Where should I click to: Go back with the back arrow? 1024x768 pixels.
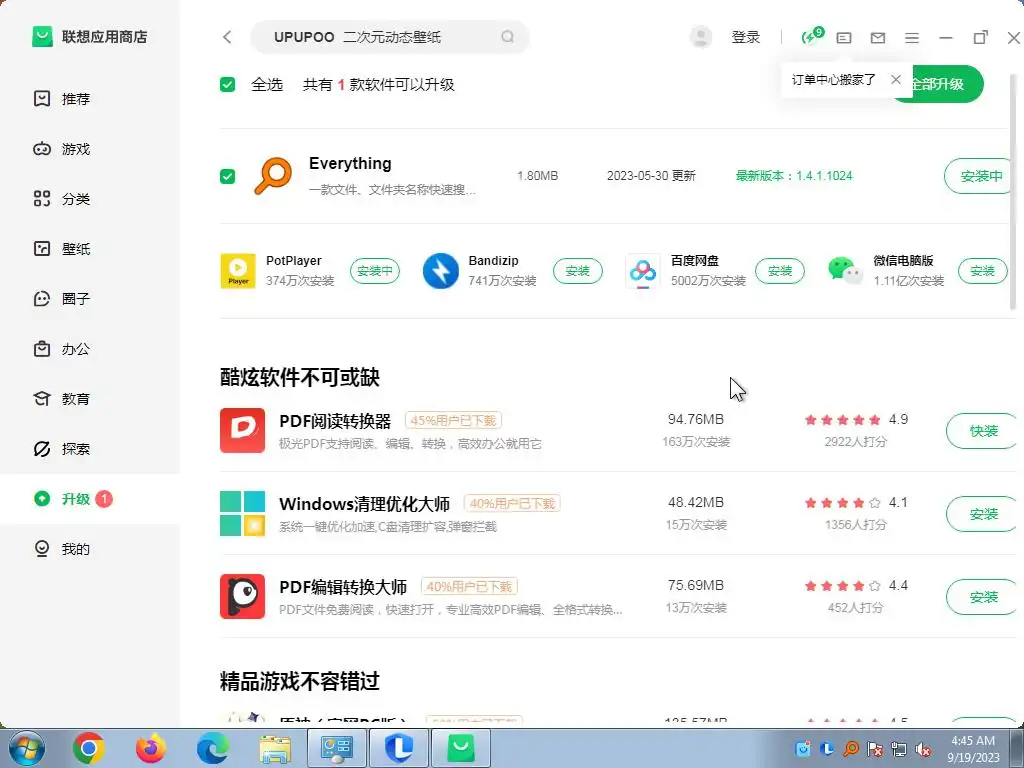click(x=227, y=37)
